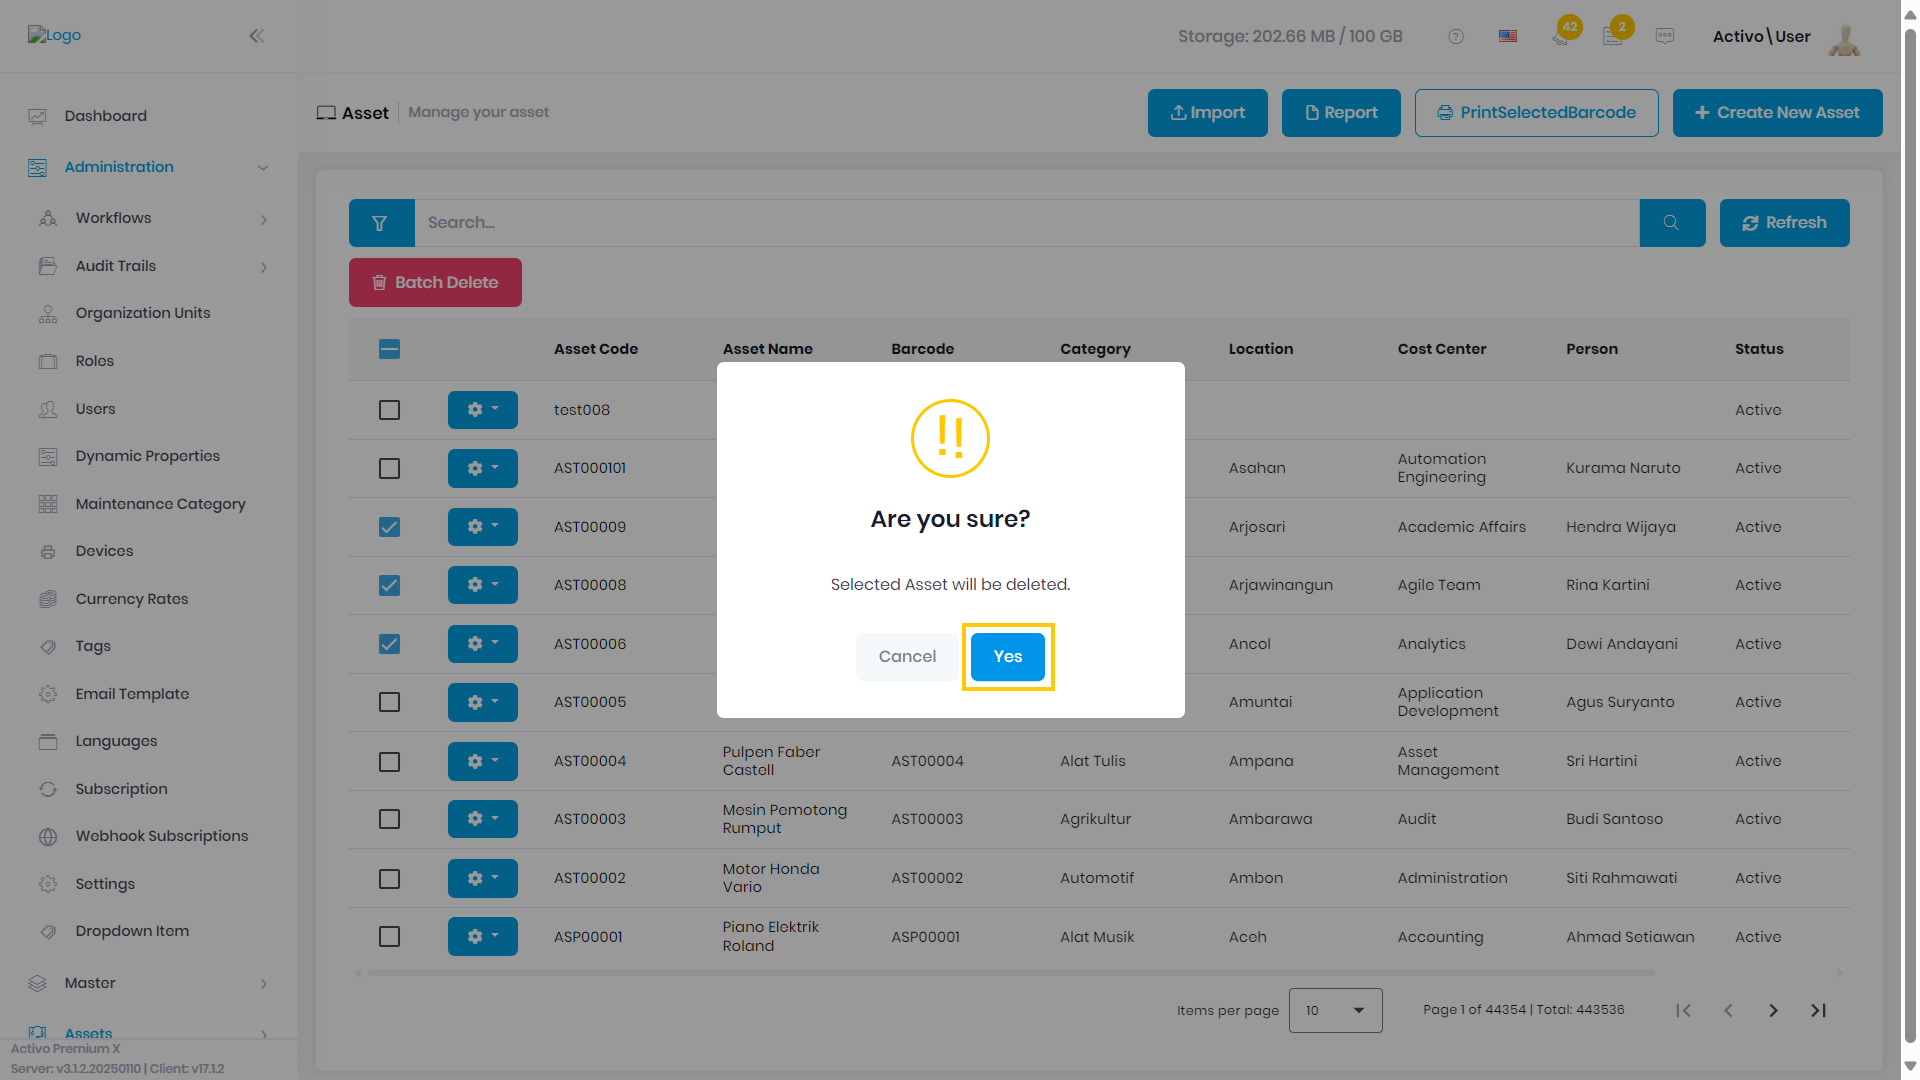1920x1080 pixels.
Task: Click the Create New Asset button
Action: coord(1778,113)
